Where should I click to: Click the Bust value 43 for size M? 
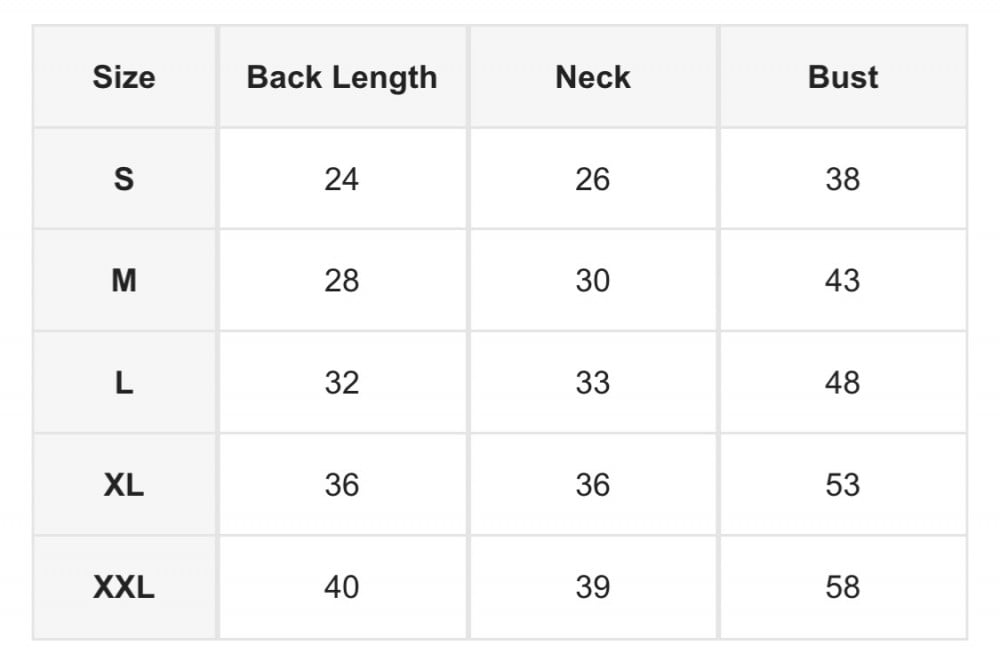point(843,281)
